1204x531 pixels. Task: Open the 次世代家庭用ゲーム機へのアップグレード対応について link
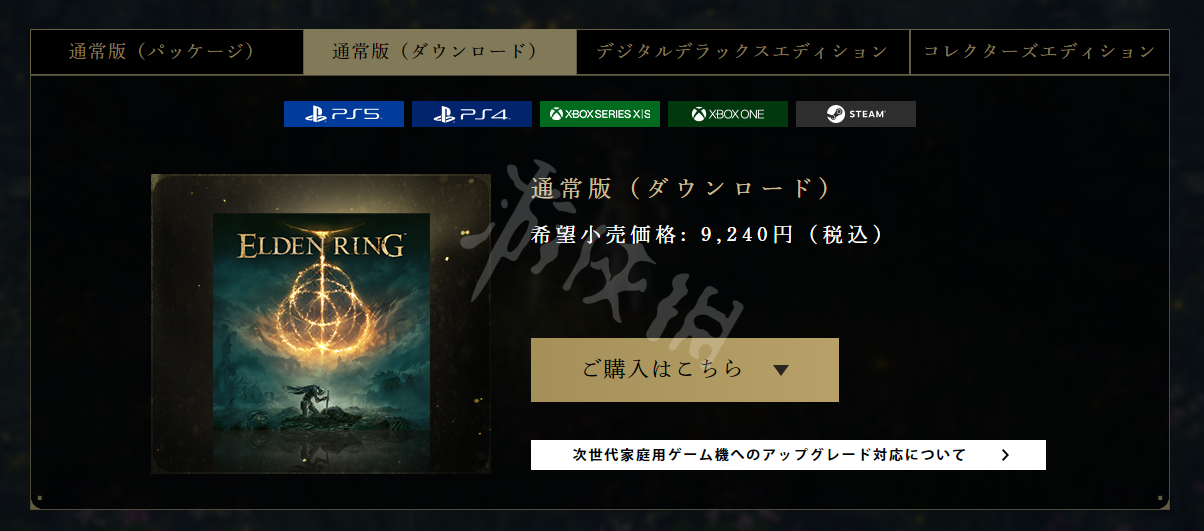point(788,455)
